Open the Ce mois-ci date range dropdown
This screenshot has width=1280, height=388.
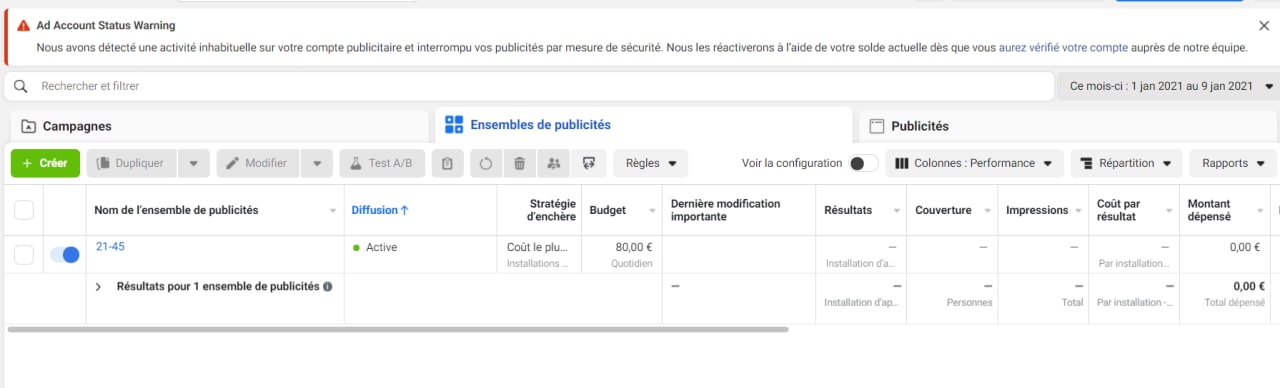coord(1169,86)
